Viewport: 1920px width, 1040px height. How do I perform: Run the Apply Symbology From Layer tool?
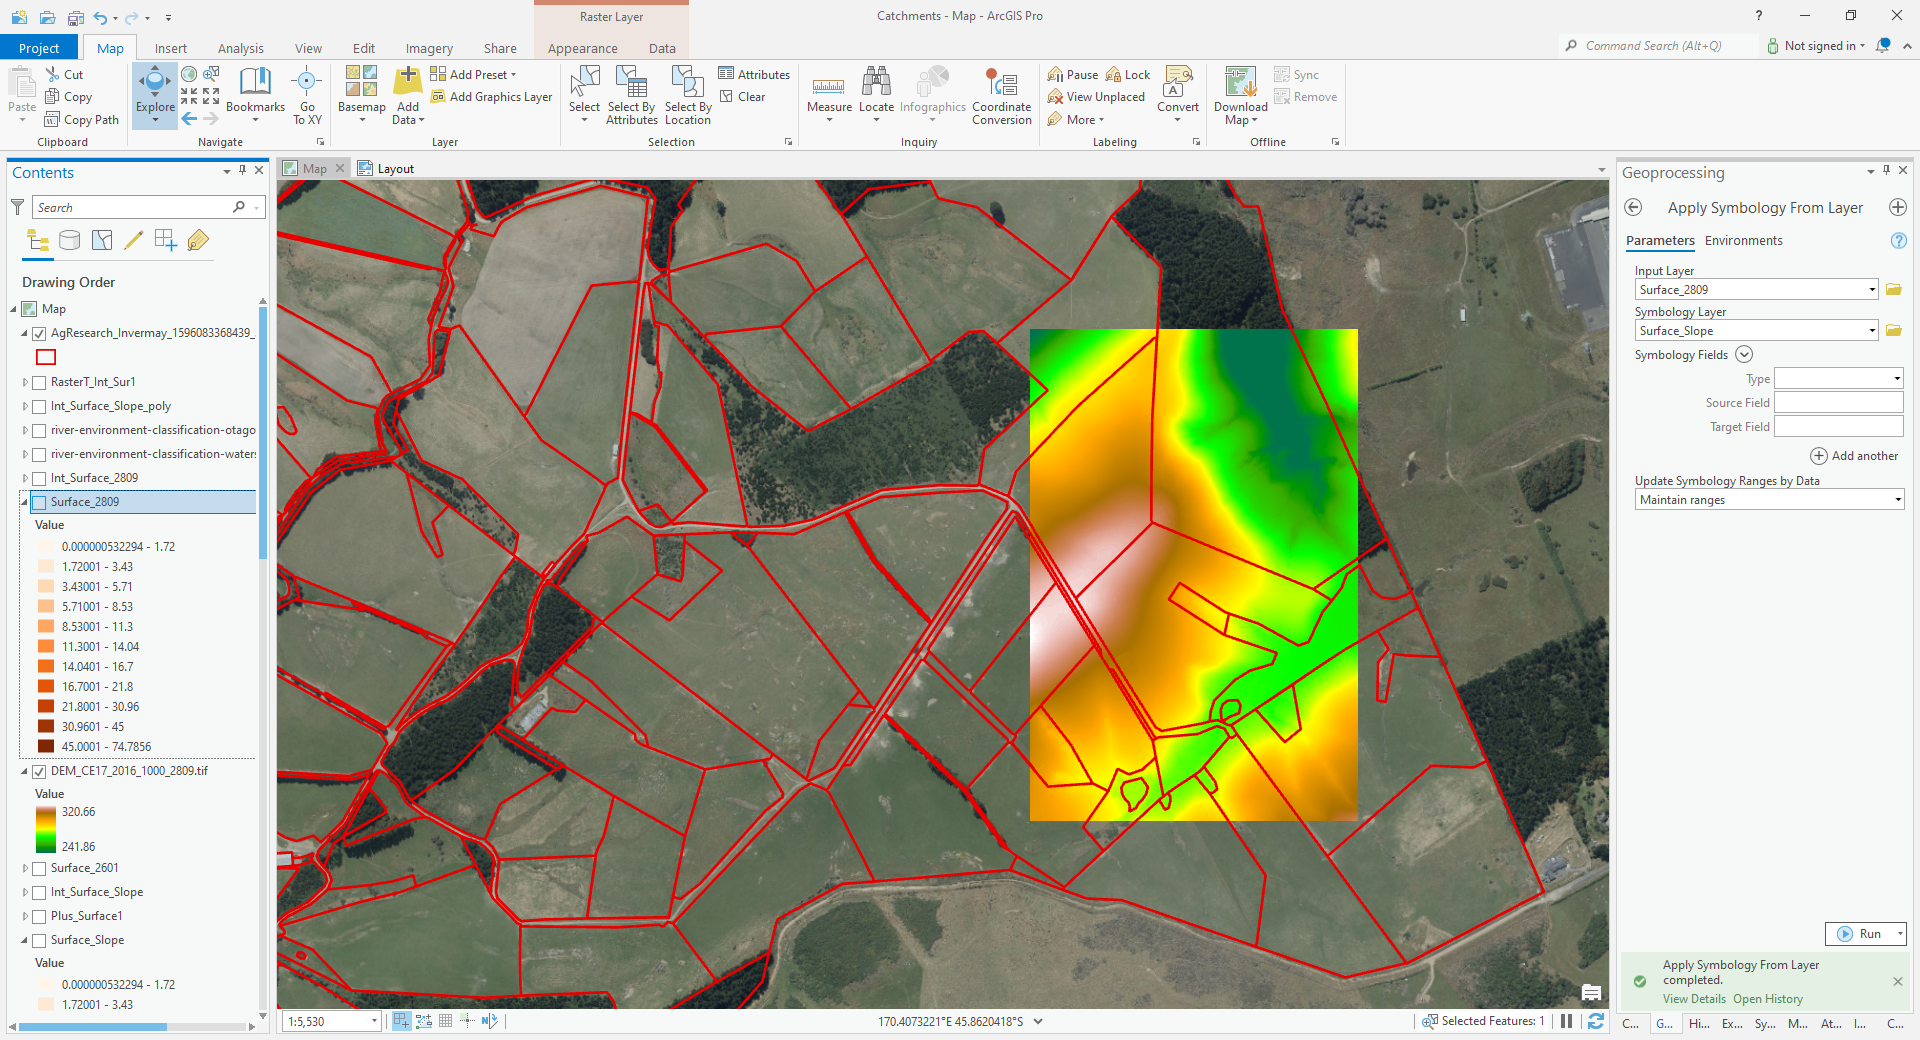1864,933
